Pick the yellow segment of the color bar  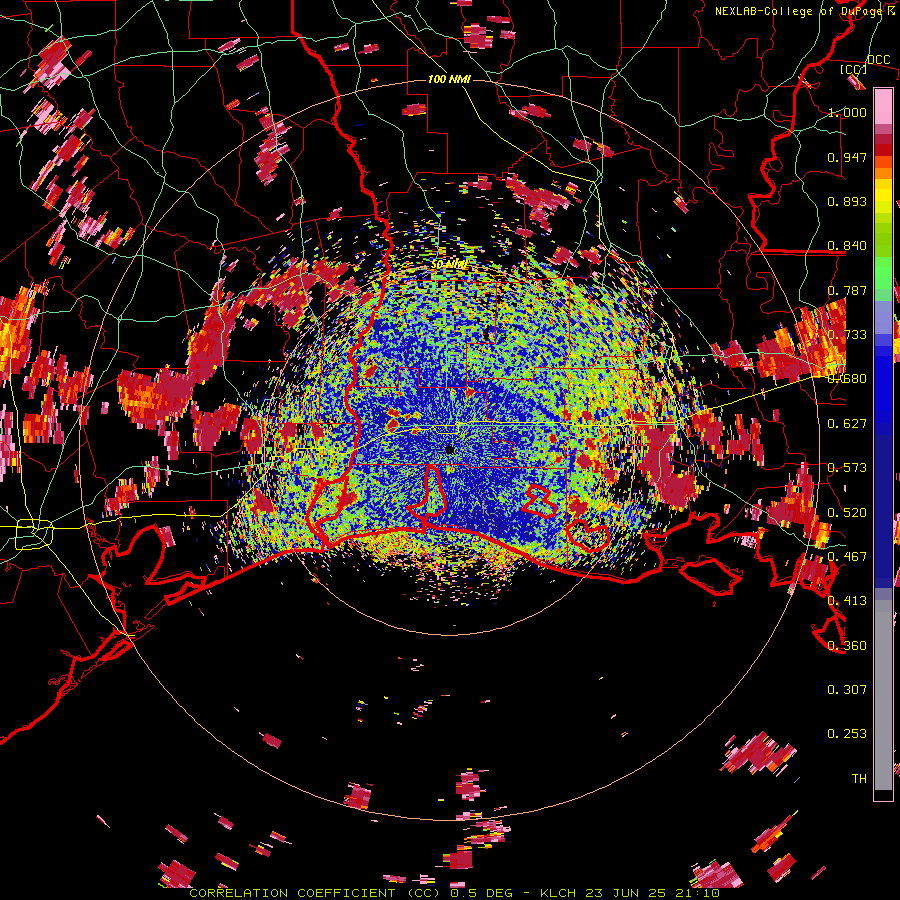point(883,196)
